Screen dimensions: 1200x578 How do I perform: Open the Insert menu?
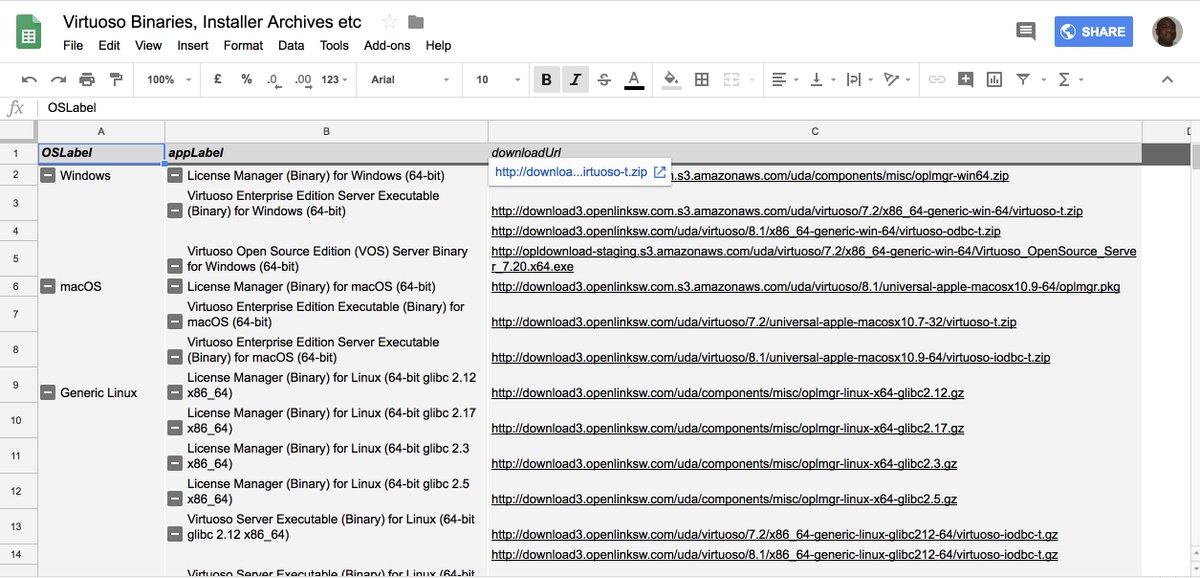(x=193, y=45)
